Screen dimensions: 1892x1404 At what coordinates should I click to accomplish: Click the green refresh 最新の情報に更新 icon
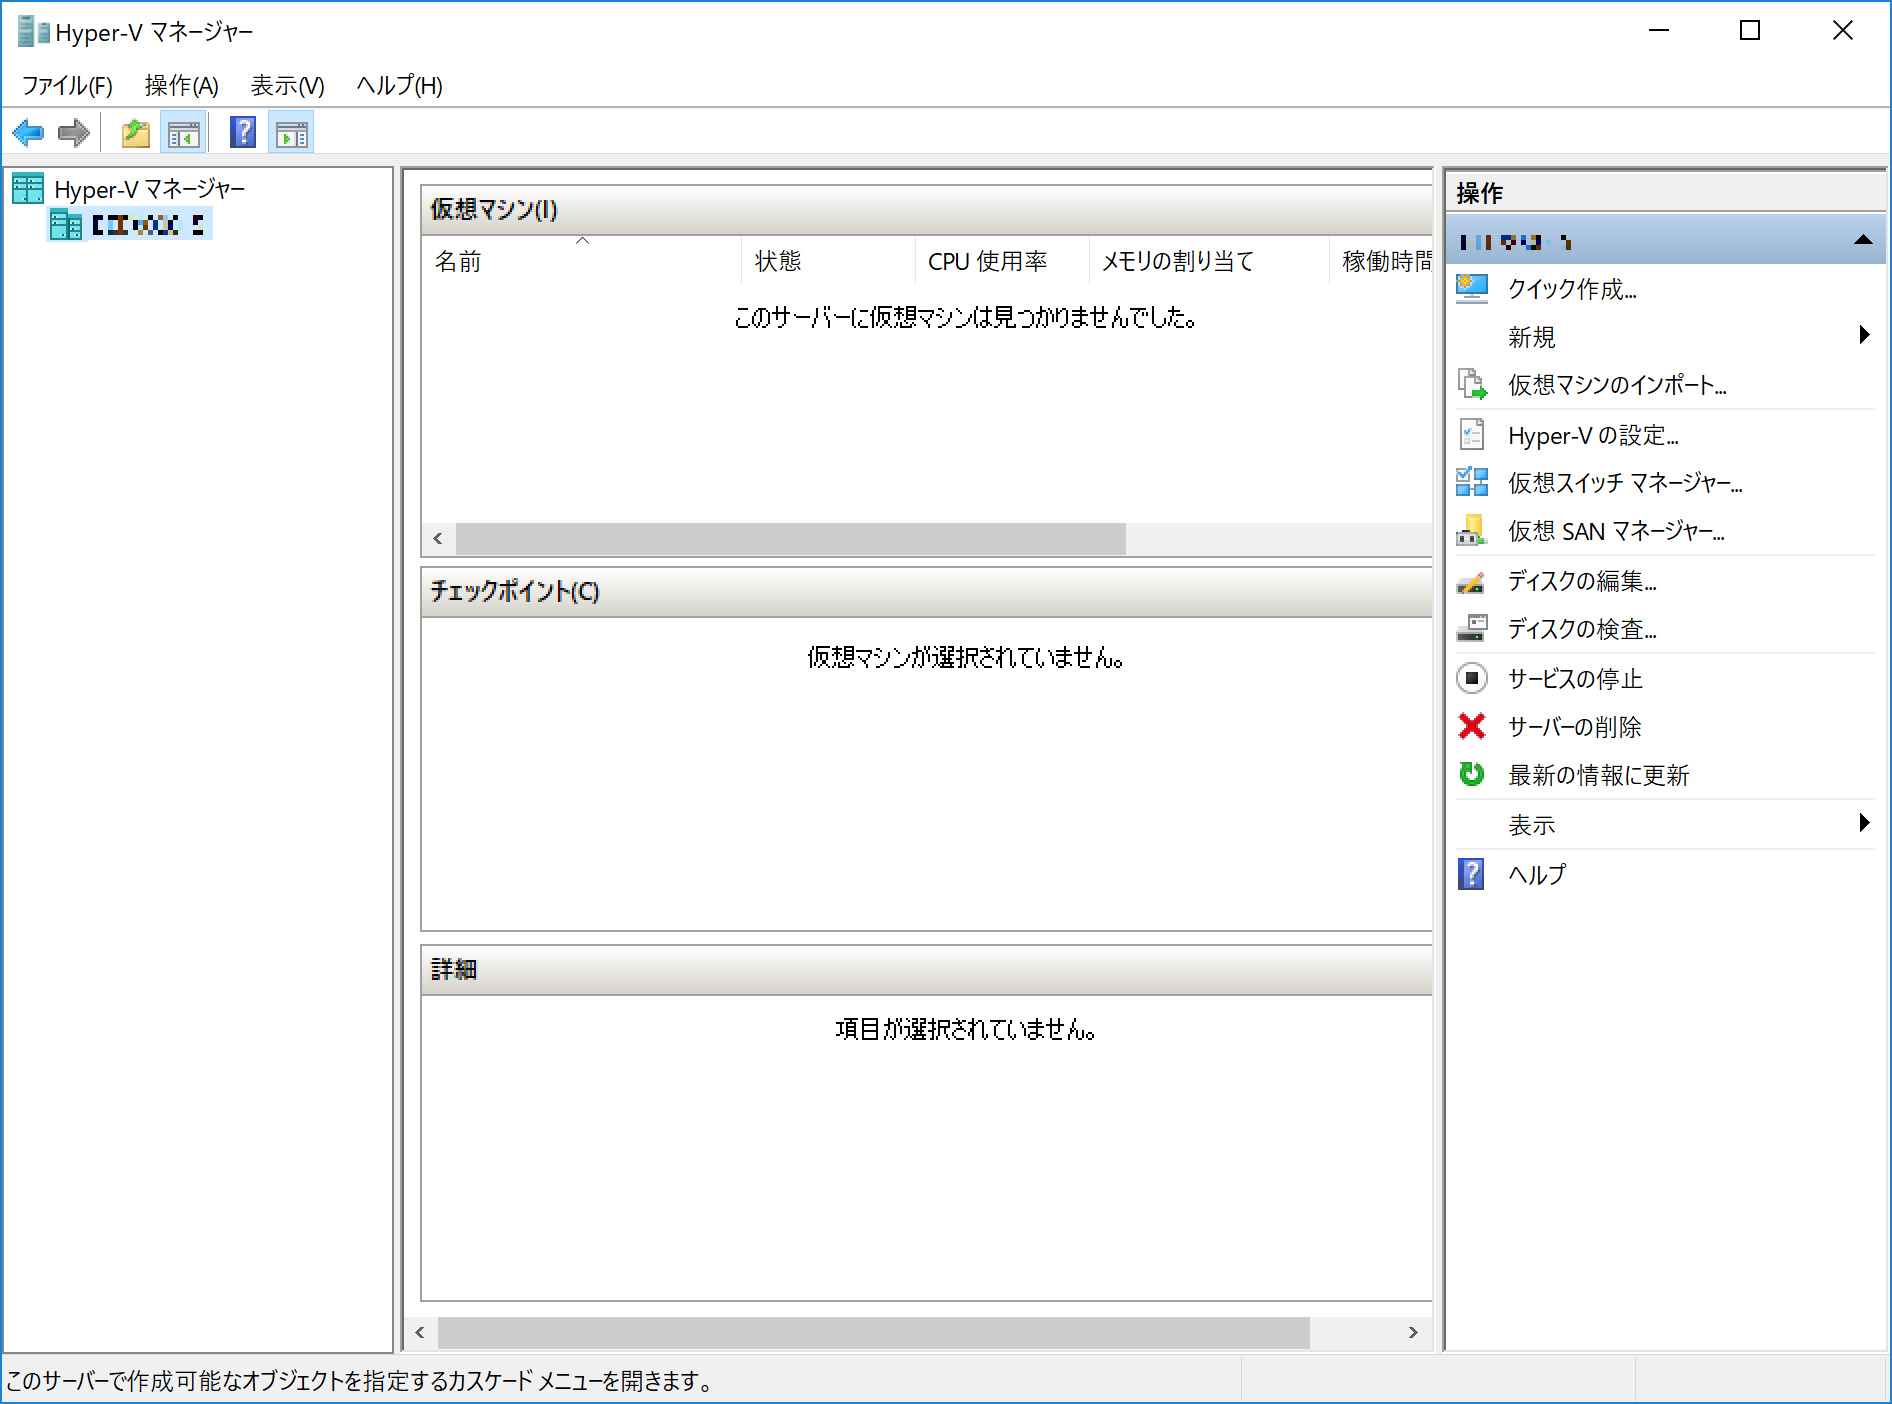click(x=1472, y=774)
